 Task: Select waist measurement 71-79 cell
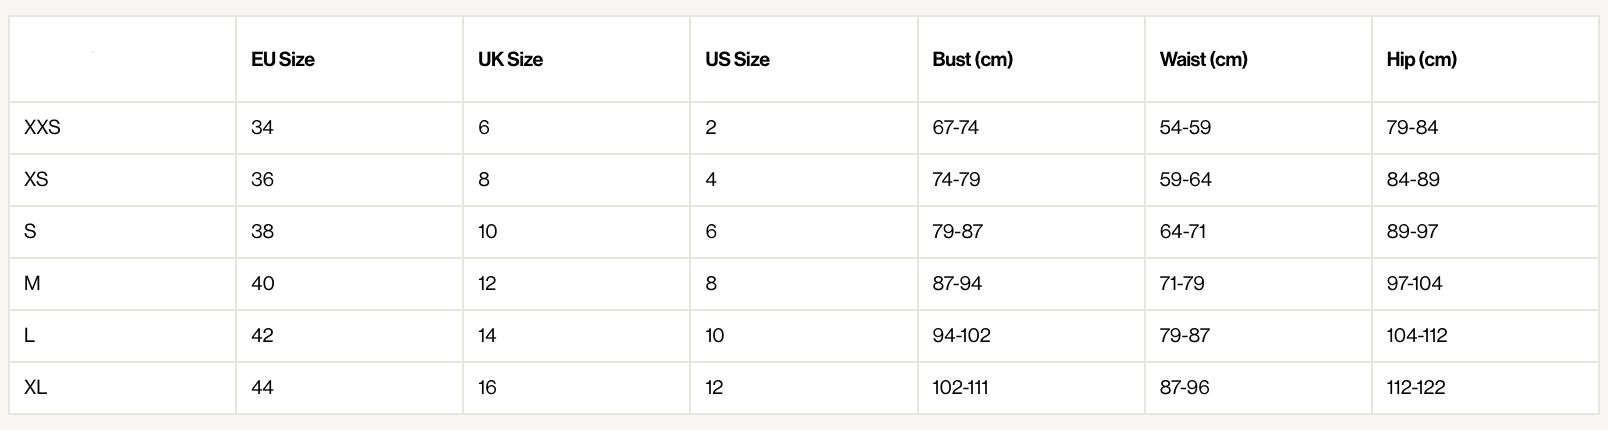pyautogui.click(x=1182, y=284)
